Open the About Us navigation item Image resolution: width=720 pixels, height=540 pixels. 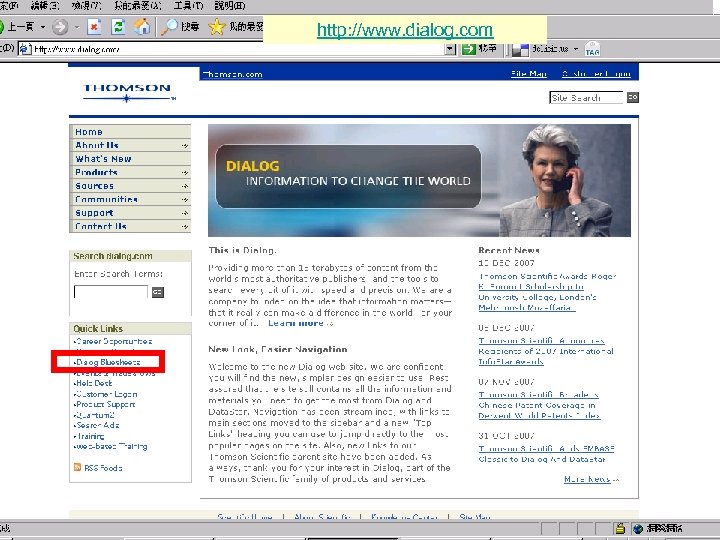click(x=130, y=145)
